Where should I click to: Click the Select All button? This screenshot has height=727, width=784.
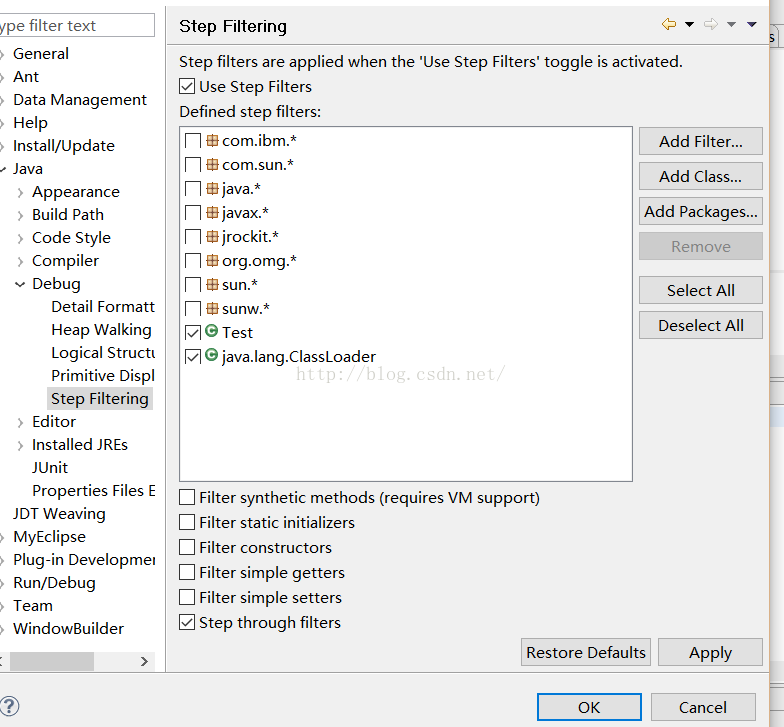tap(700, 290)
